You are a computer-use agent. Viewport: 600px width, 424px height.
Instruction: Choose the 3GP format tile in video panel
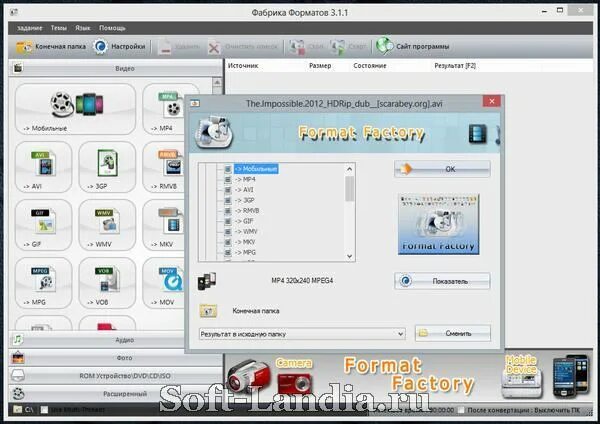click(x=107, y=167)
